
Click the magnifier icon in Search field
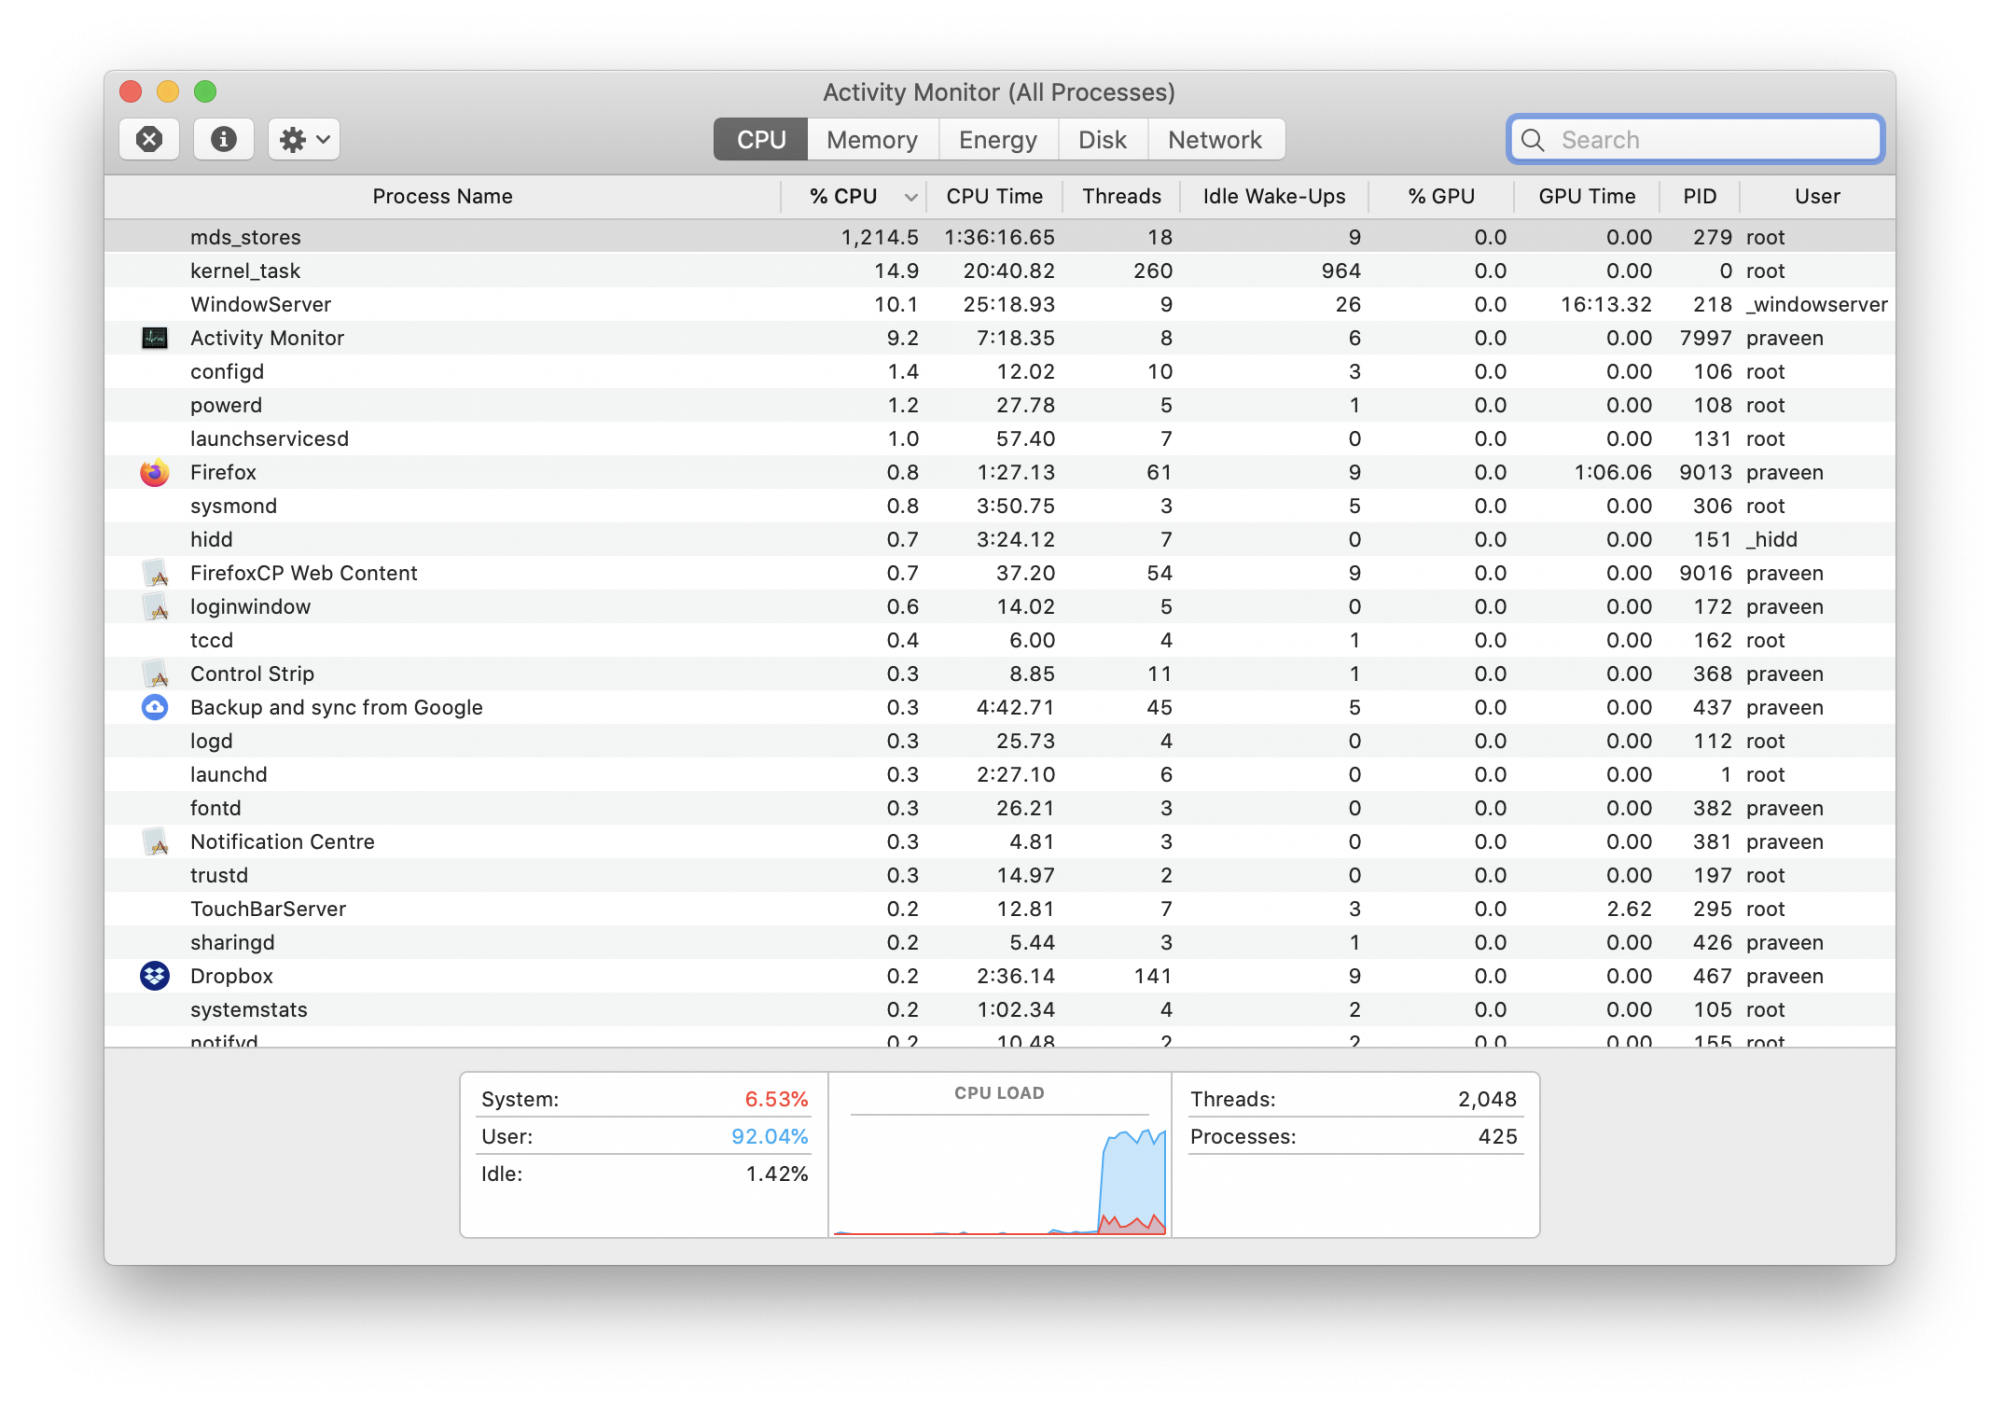(x=1533, y=140)
